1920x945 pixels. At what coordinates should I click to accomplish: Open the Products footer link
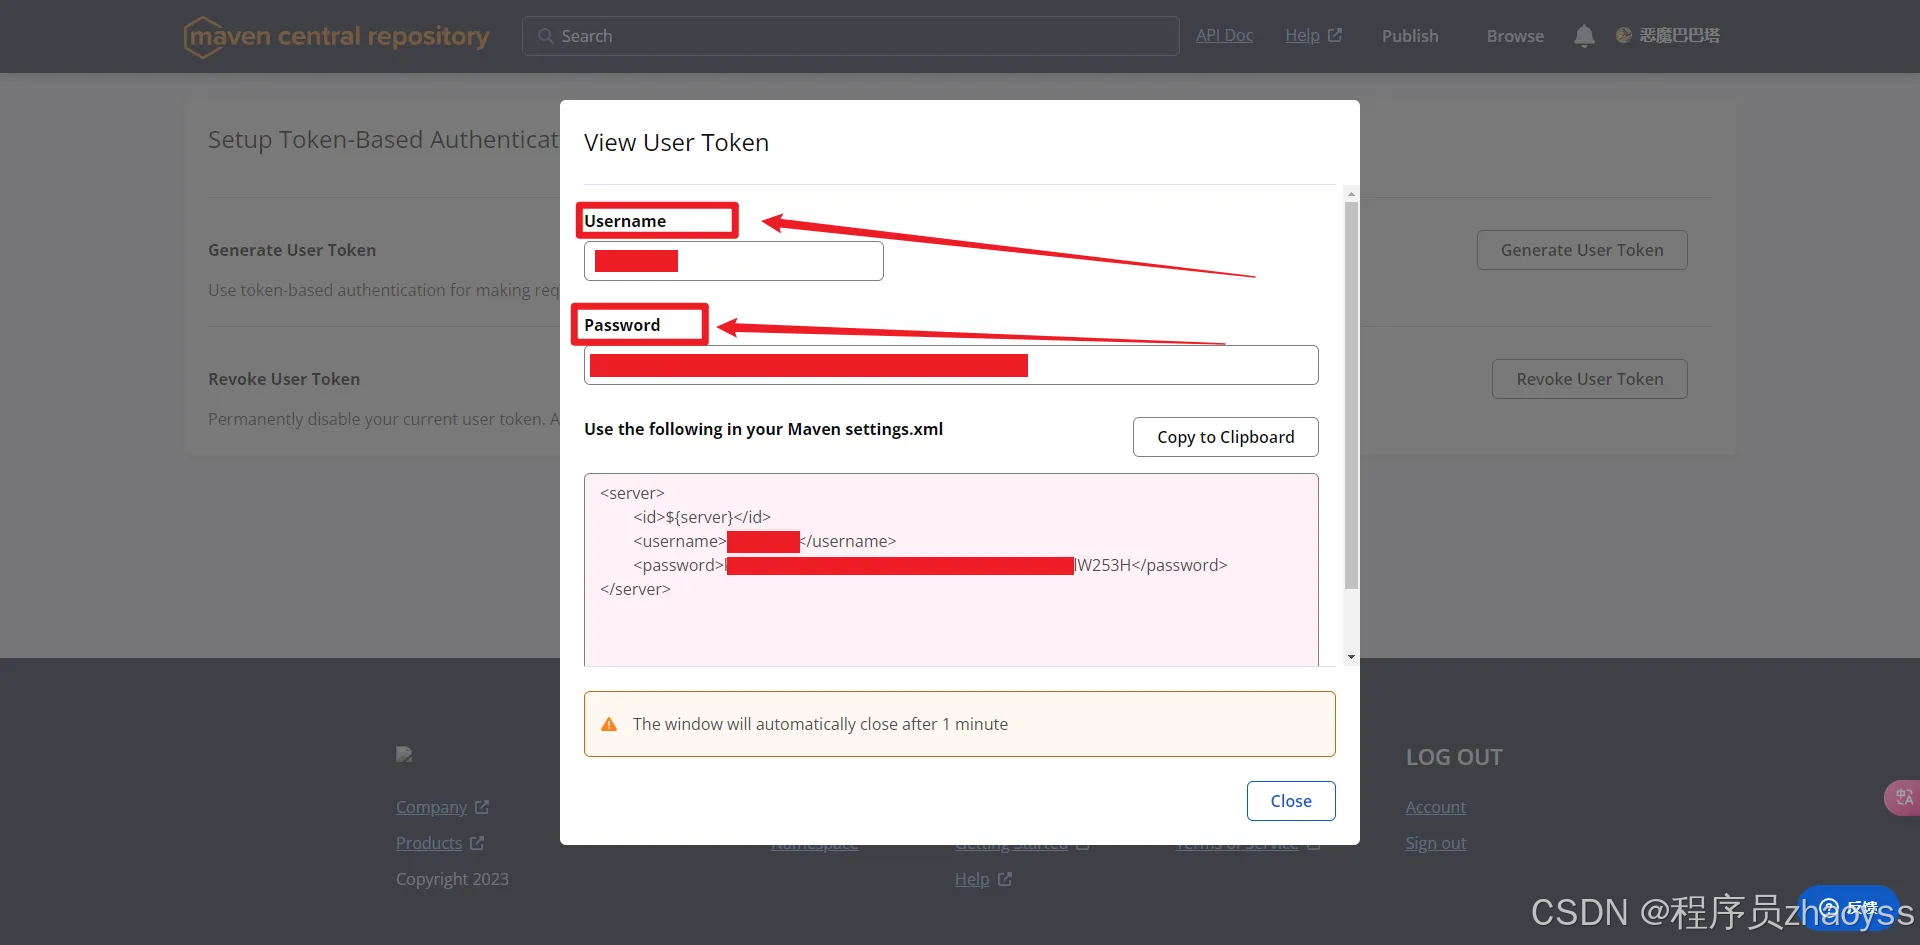click(x=429, y=843)
